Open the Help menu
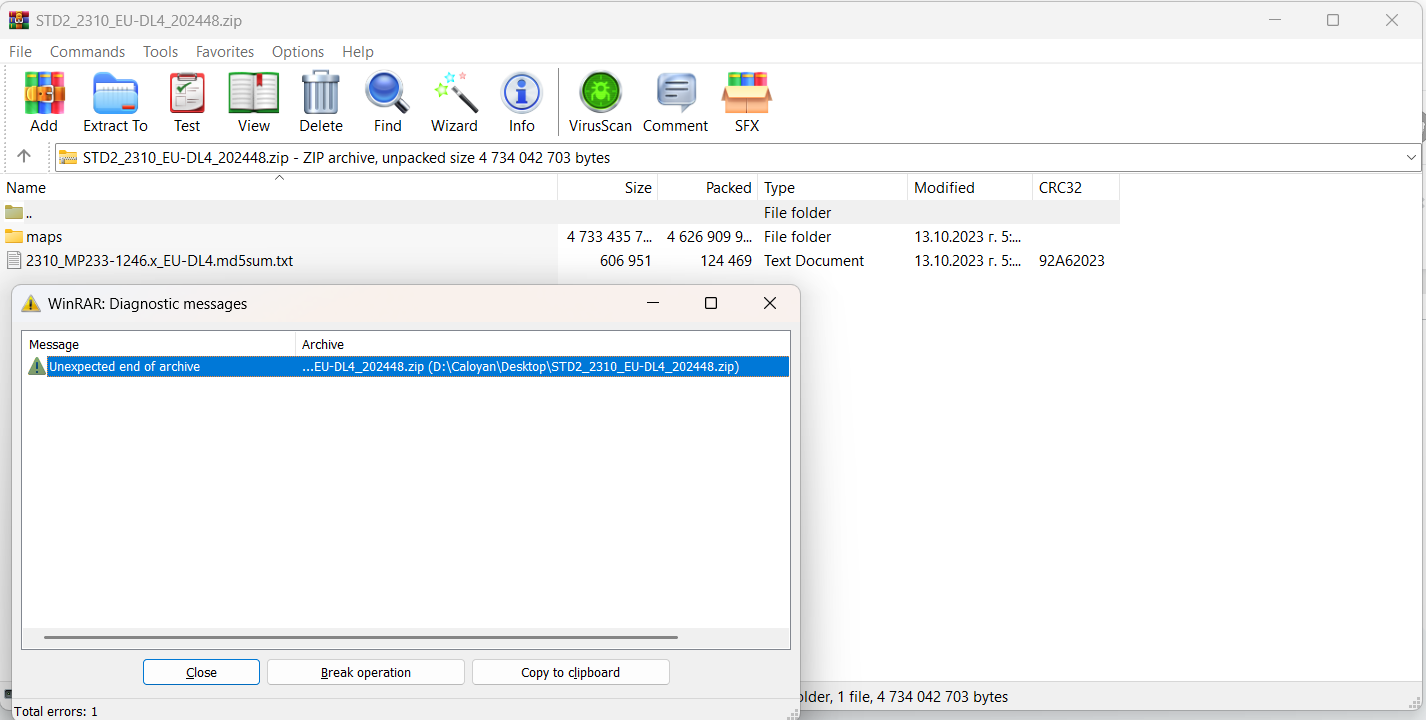 (x=358, y=51)
